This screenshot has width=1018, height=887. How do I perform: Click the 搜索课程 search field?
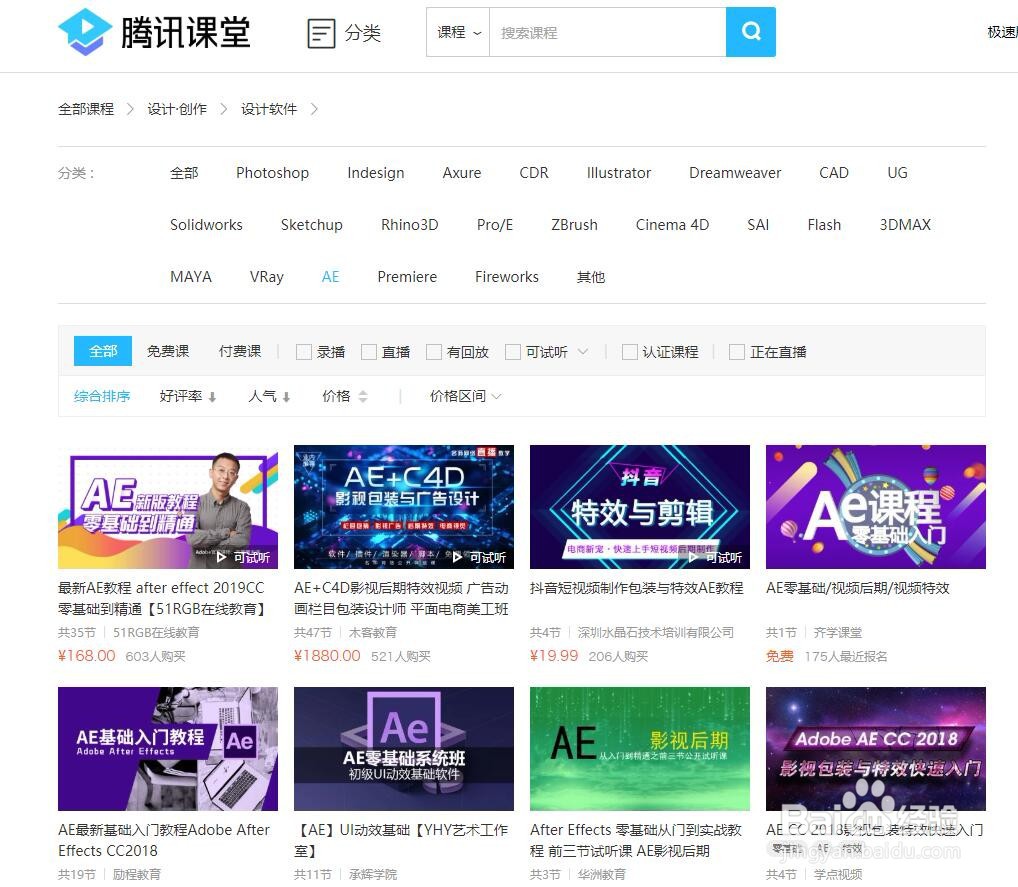tap(608, 32)
